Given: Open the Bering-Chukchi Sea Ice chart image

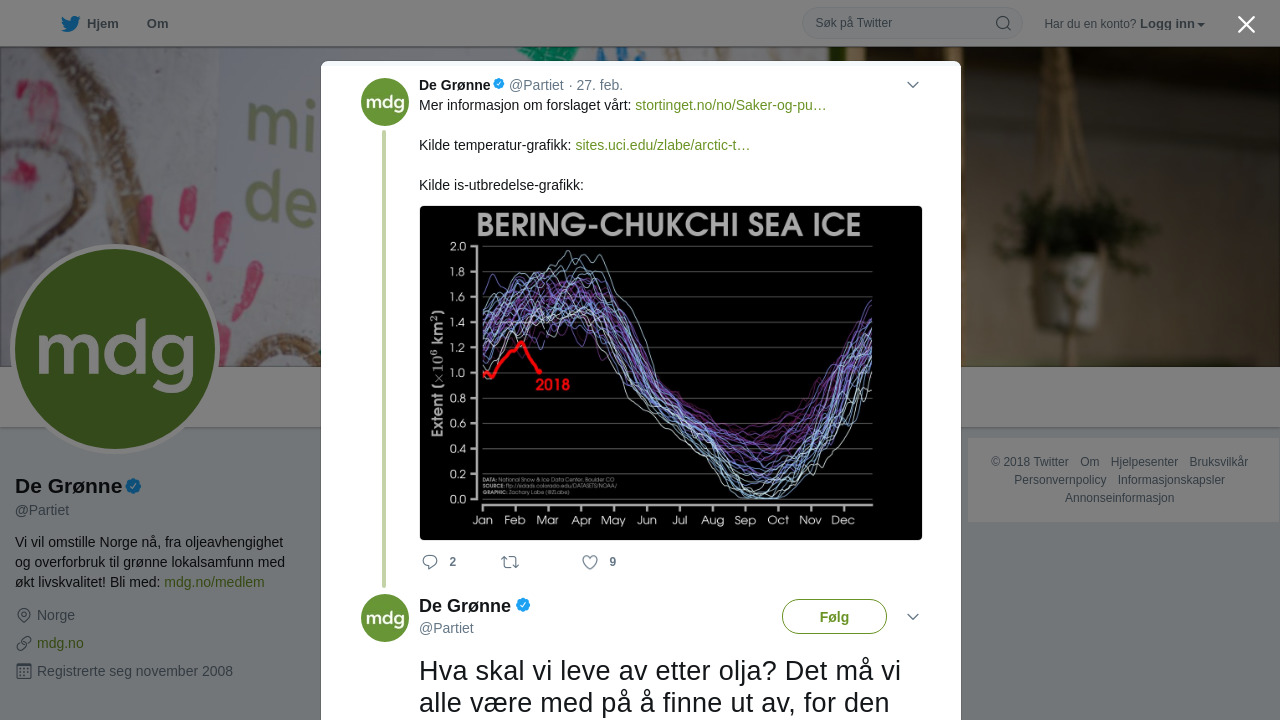Looking at the screenshot, I should point(671,373).
